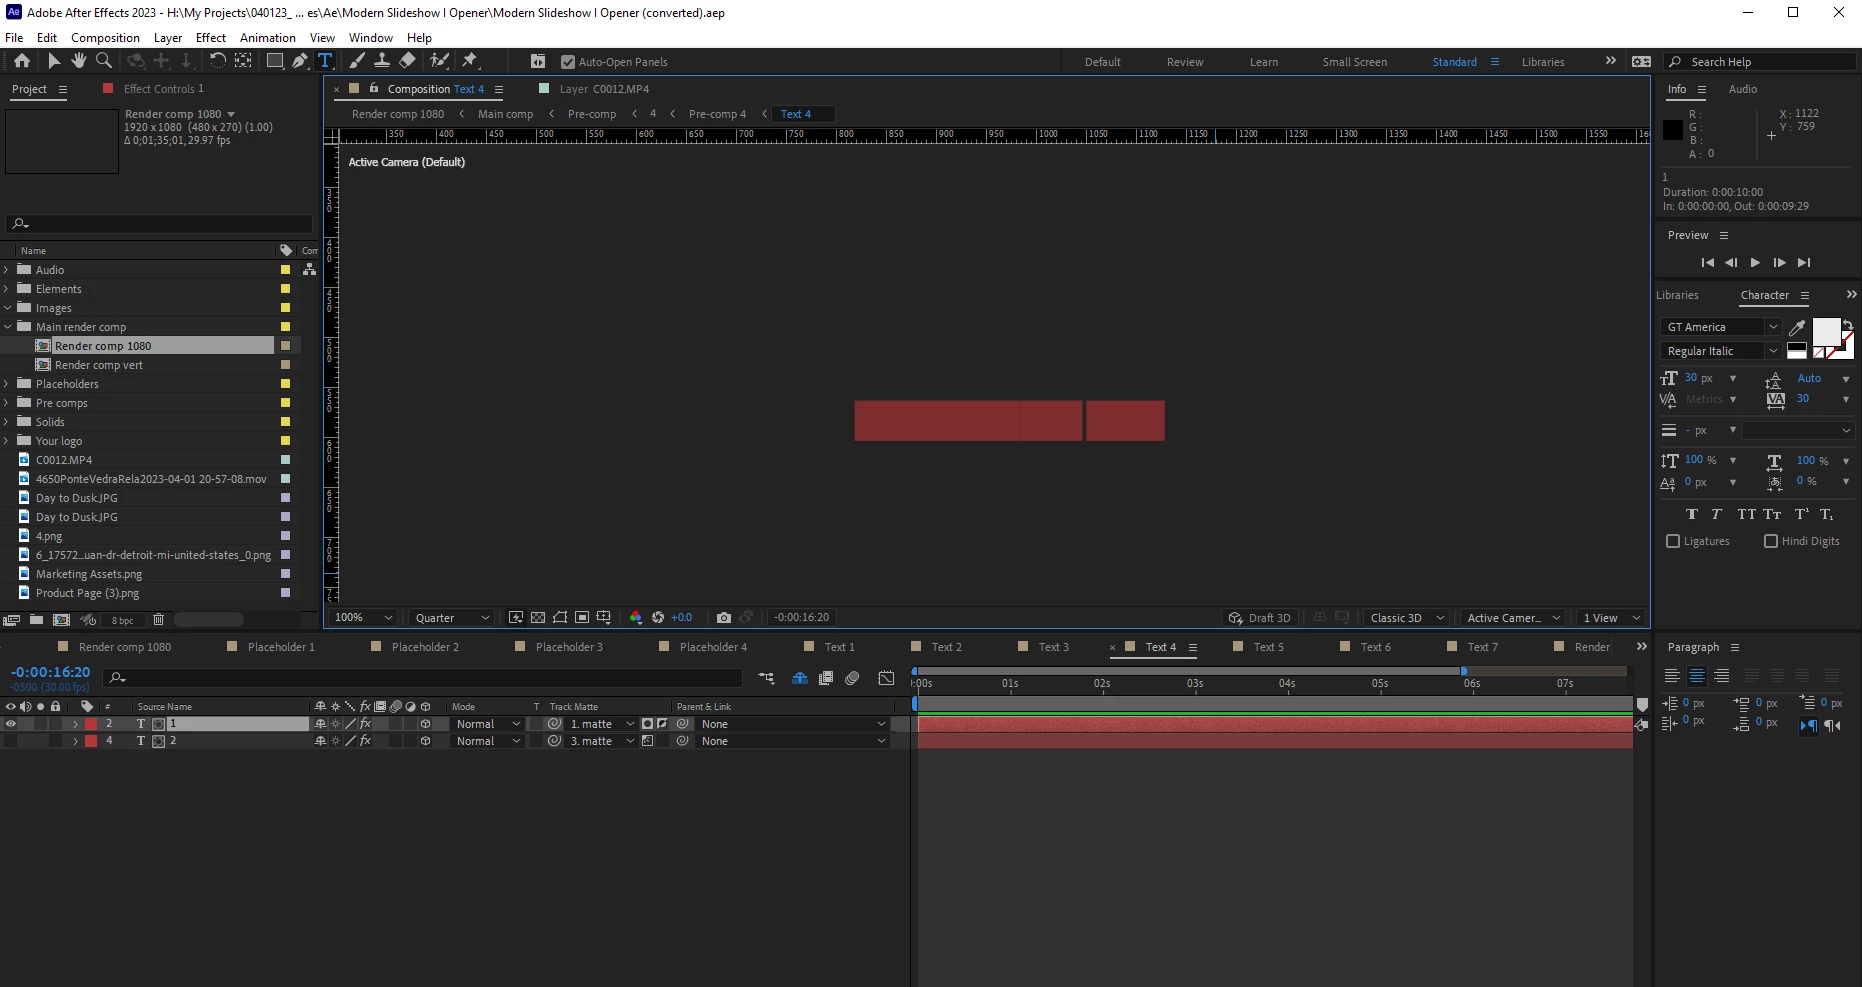
Task: Select the Clone Stamp tool
Action: click(382, 61)
